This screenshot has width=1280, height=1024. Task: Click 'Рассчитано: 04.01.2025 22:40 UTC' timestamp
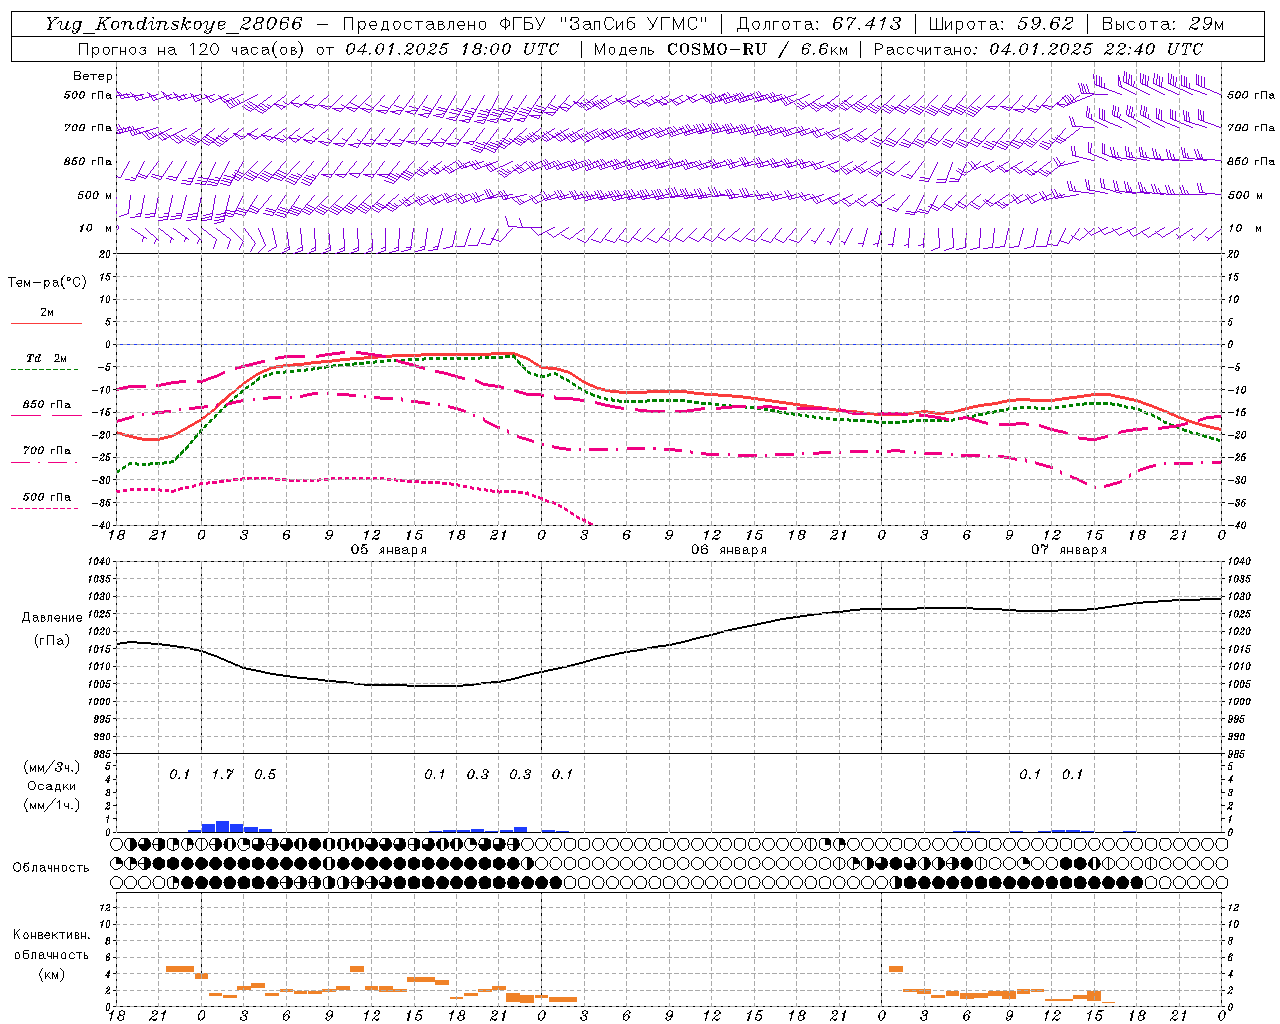(1038, 49)
